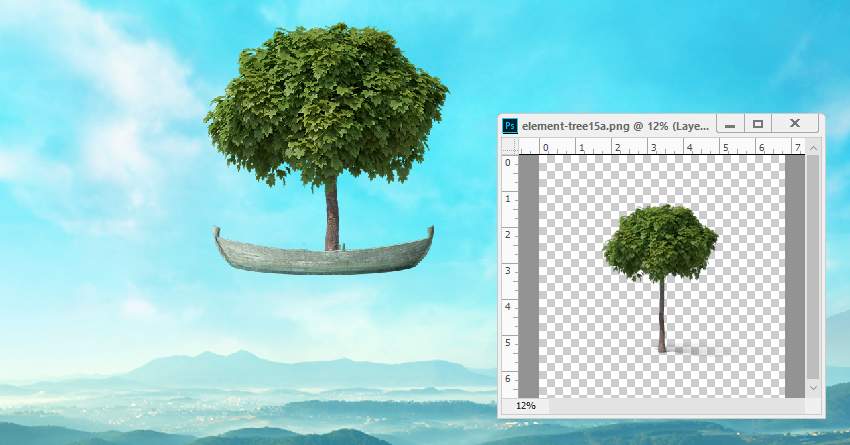
Task: Click the vertical scrollbar thumb in the tree window
Action: pyautogui.click(x=813, y=267)
